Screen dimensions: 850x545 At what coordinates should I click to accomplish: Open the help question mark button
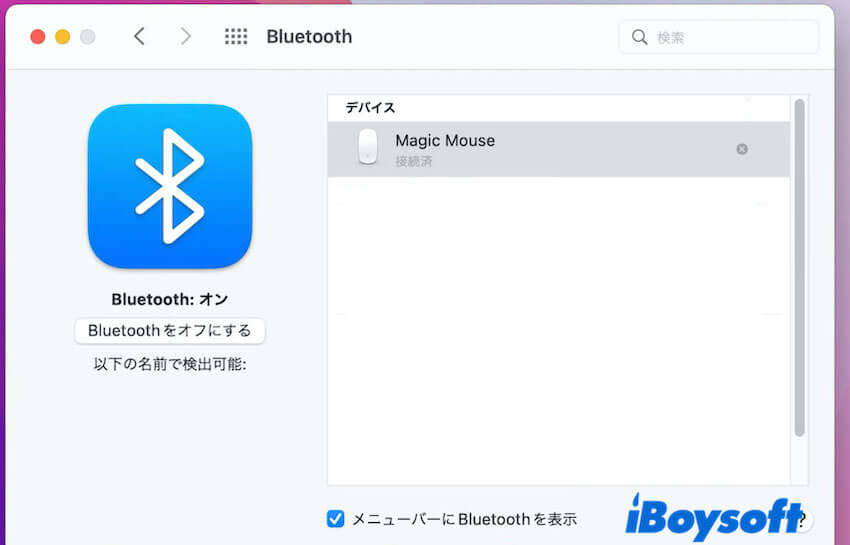coord(803,519)
